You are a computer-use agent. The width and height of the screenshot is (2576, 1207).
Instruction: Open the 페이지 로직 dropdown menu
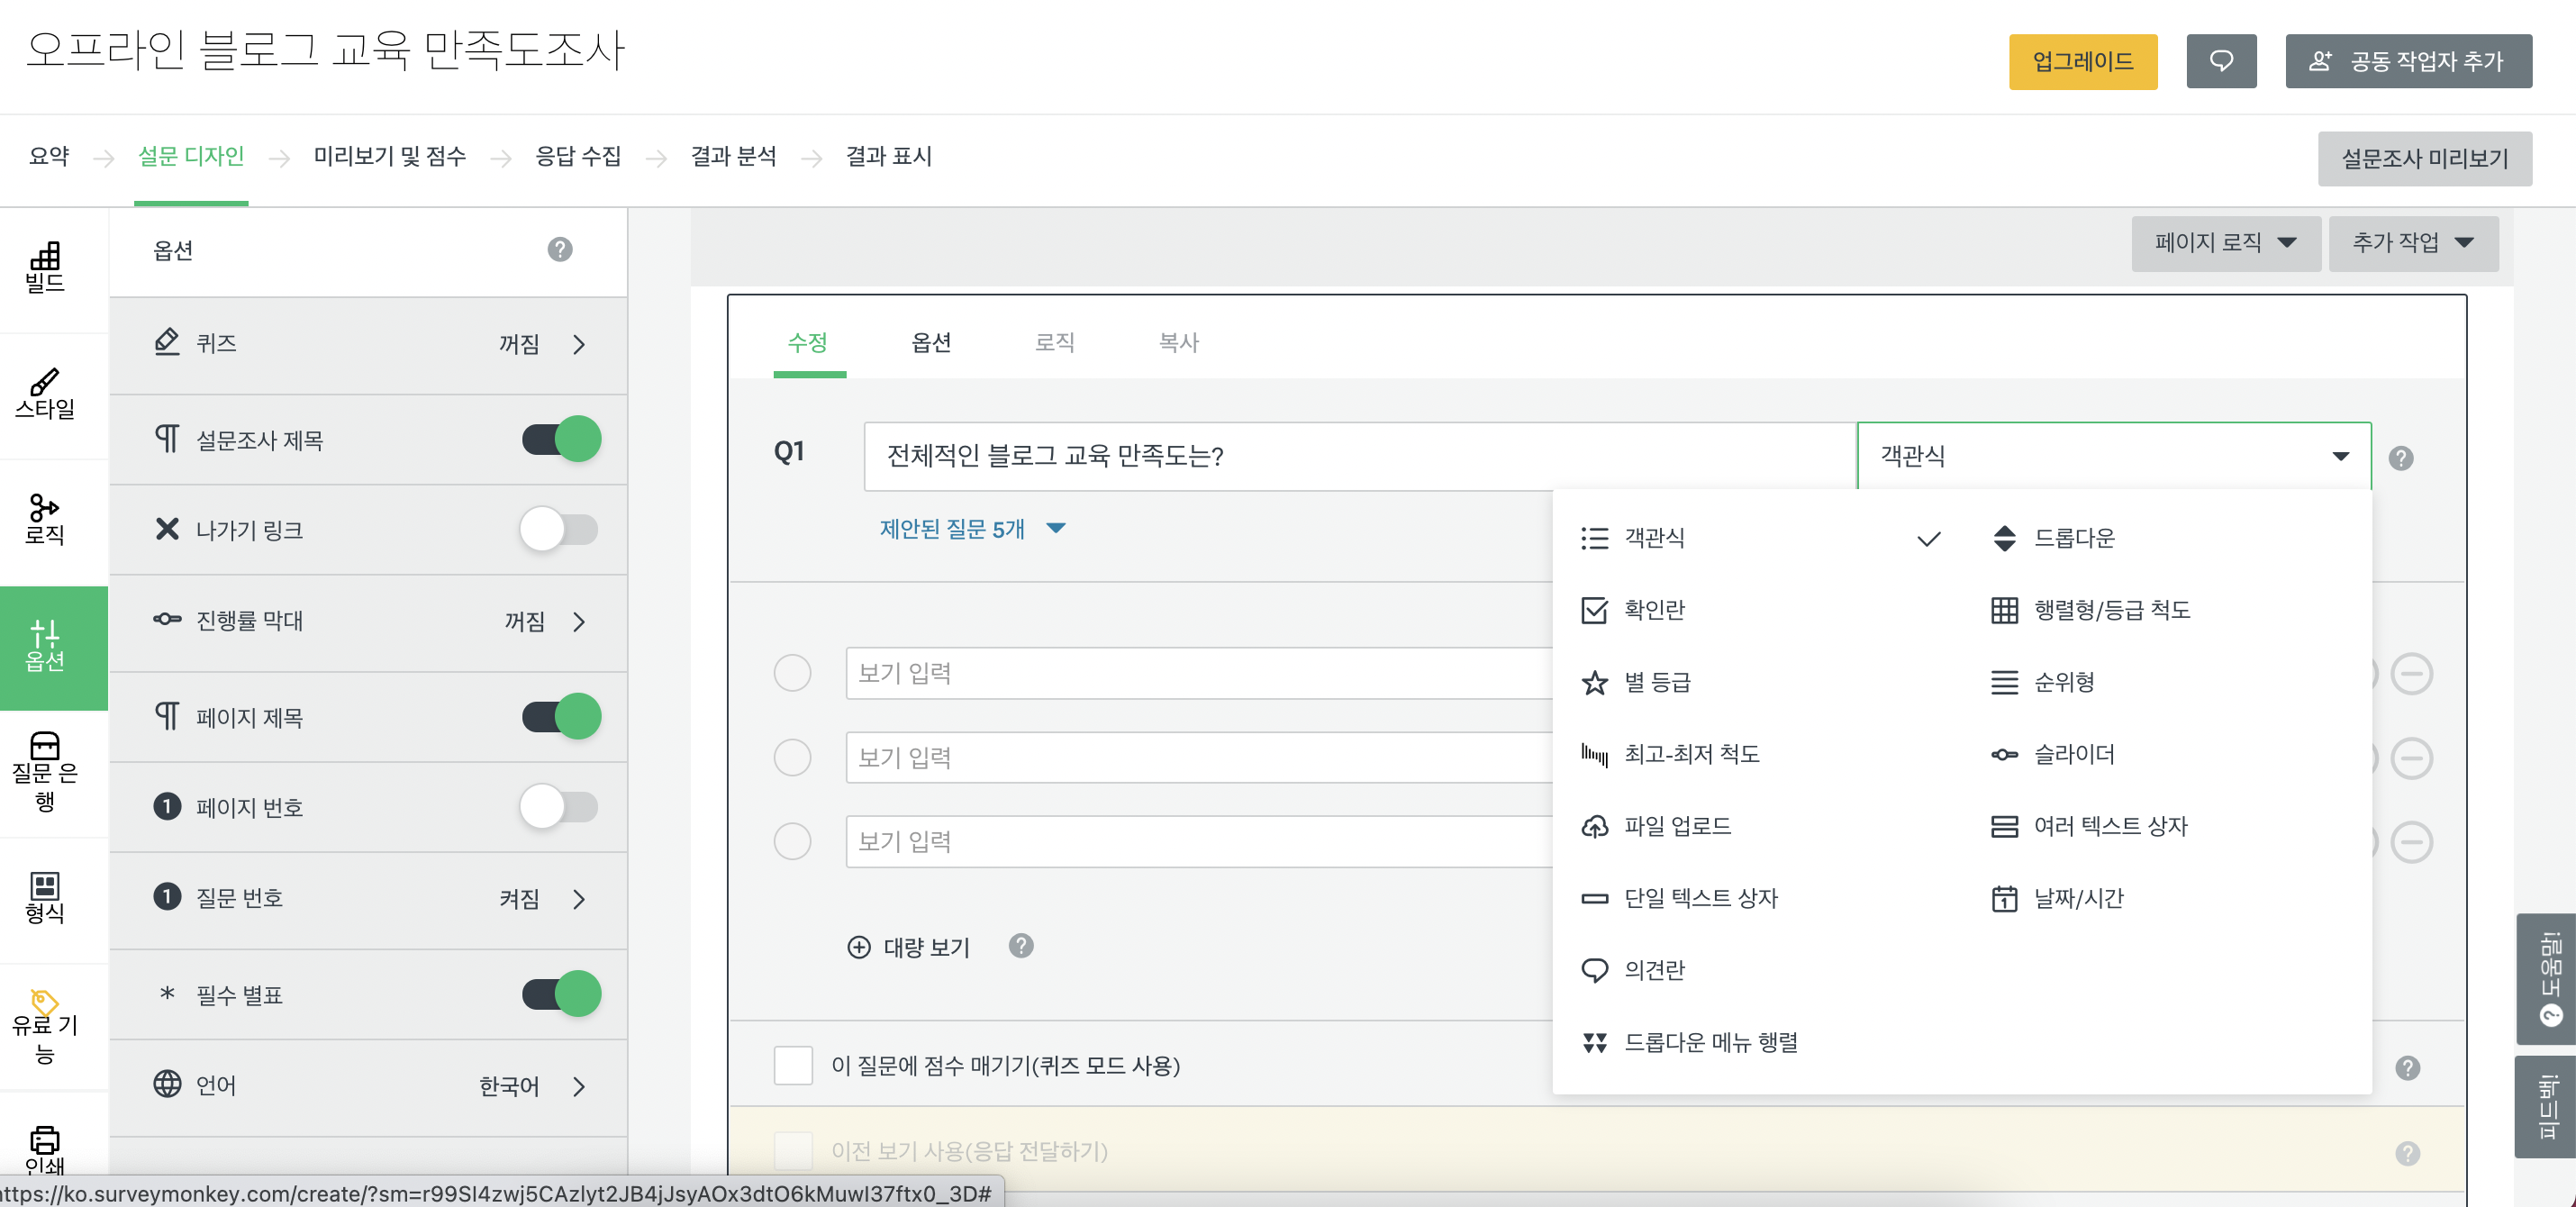pos(2225,243)
